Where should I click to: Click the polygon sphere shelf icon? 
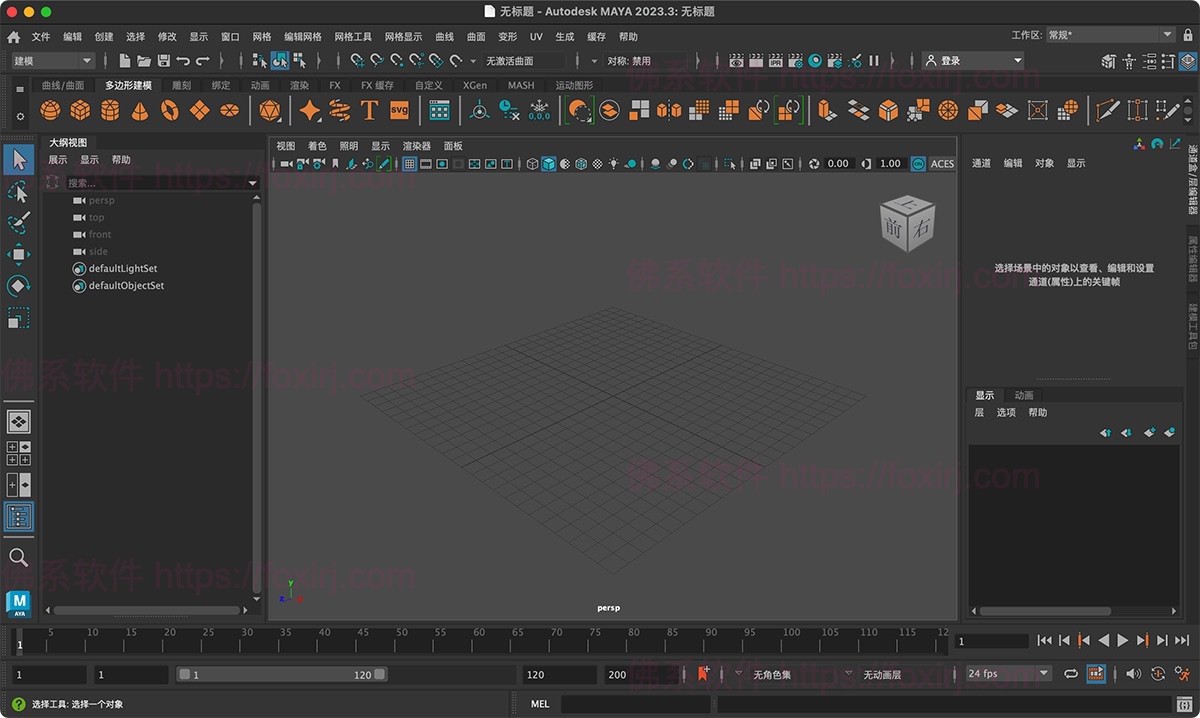coord(50,110)
